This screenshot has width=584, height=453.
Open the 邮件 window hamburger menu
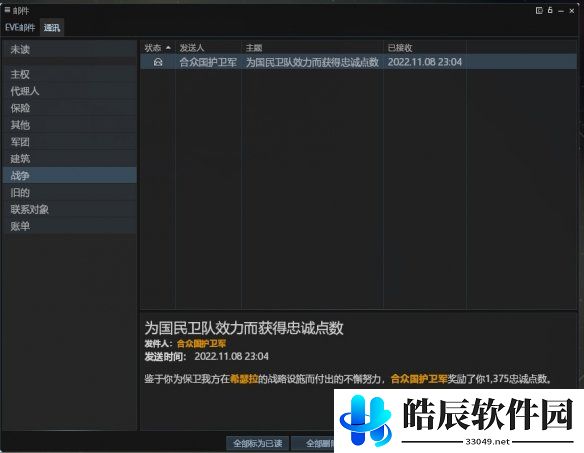point(7,10)
